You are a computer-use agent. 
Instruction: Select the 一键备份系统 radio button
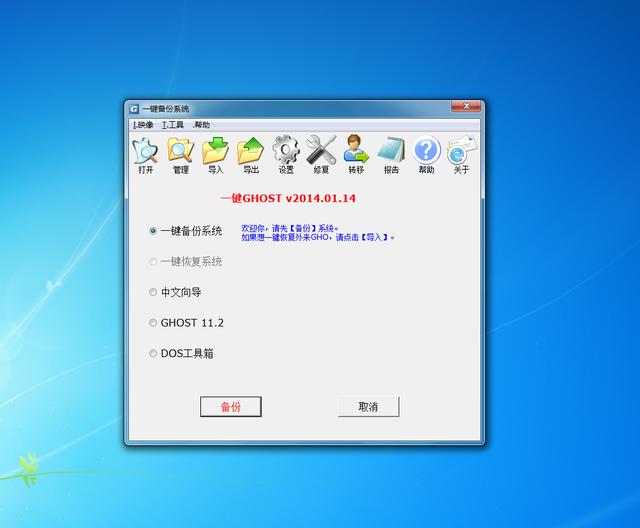153,231
